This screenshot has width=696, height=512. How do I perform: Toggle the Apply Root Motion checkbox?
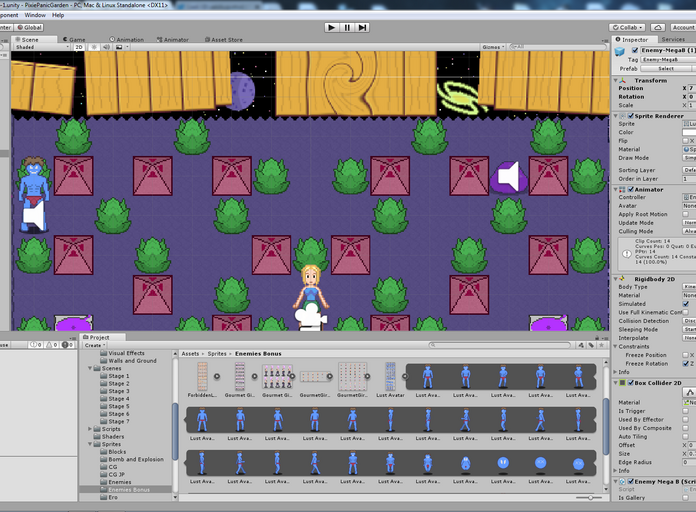point(686,214)
